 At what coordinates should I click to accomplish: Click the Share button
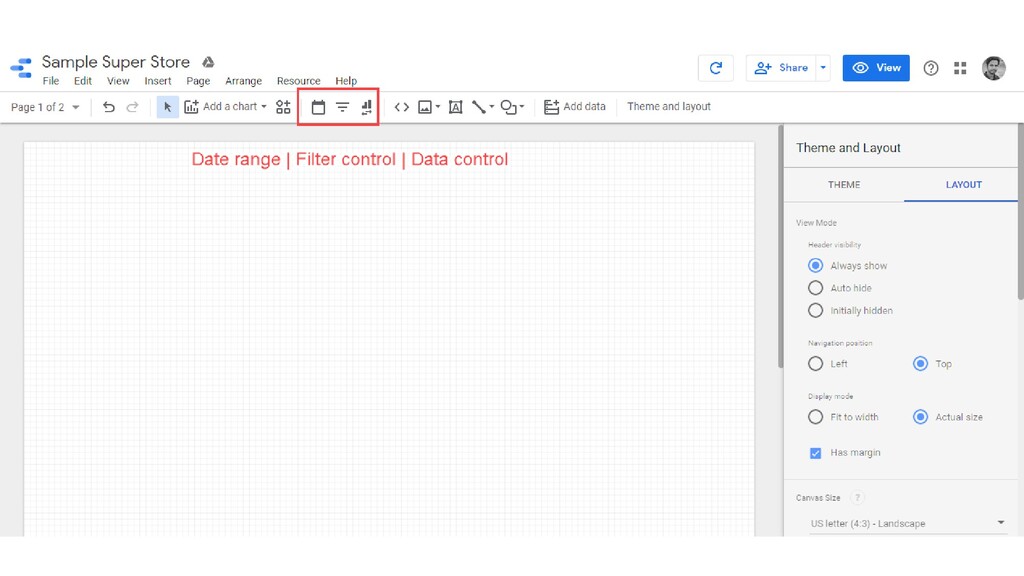coord(781,68)
